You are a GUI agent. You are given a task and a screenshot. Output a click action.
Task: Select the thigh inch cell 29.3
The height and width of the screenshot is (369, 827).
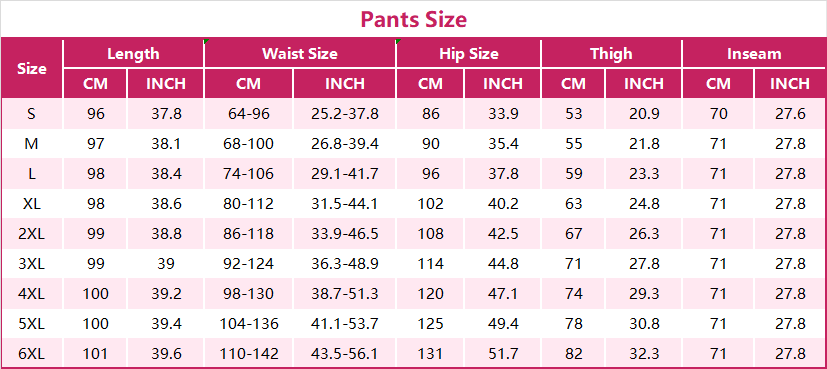click(x=644, y=293)
